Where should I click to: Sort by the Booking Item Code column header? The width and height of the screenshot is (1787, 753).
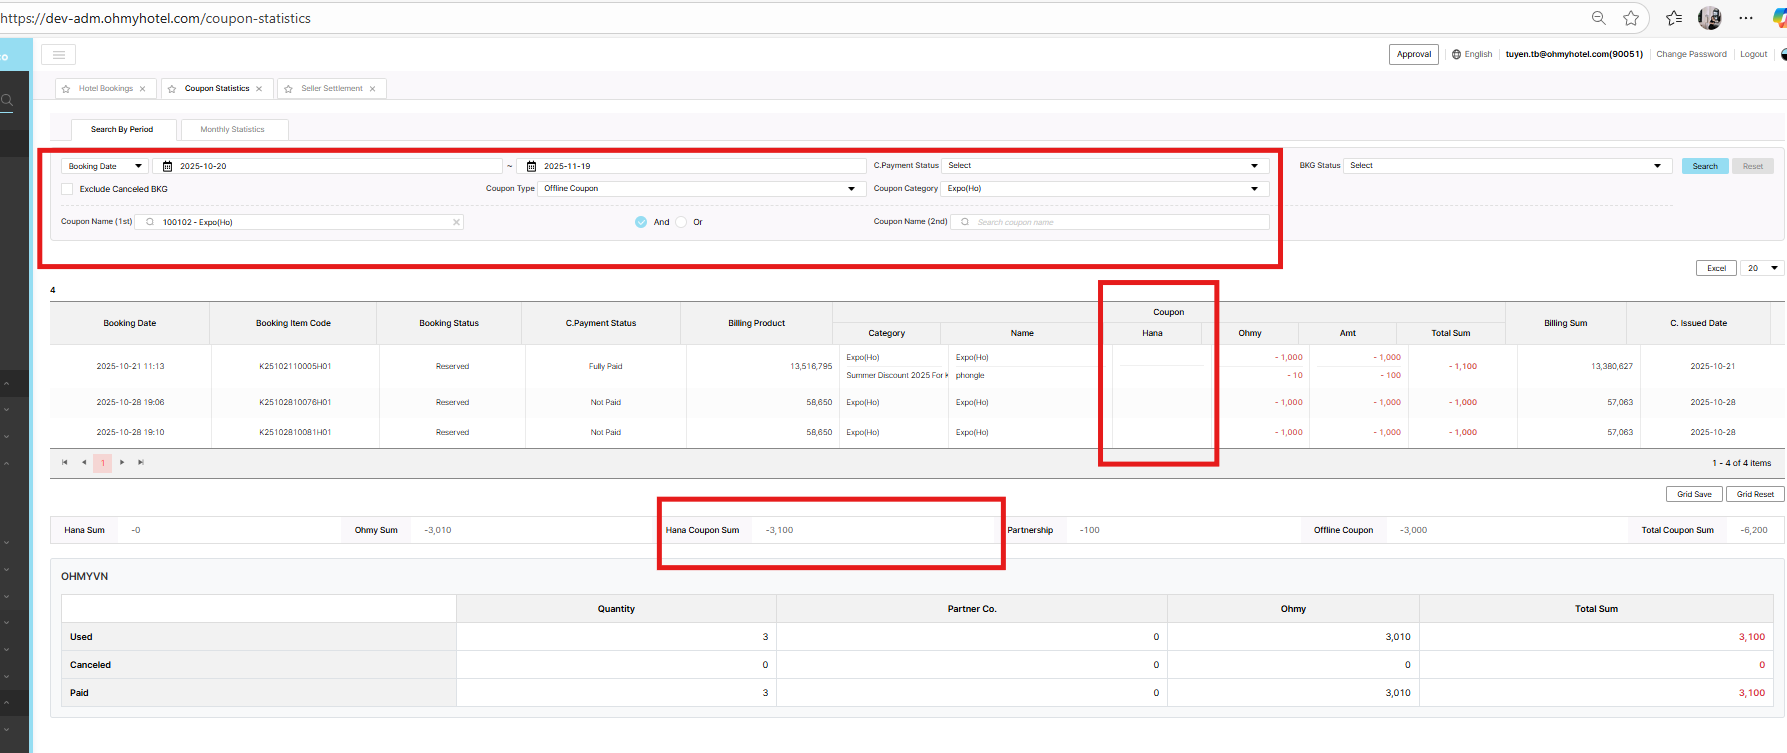(x=293, y=323)
